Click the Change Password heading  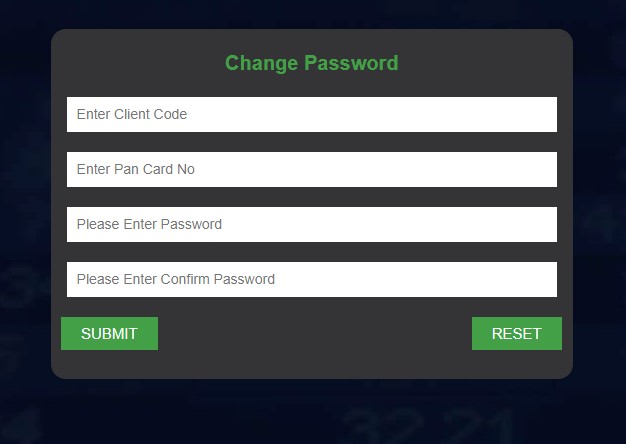[x=311, y=63]
